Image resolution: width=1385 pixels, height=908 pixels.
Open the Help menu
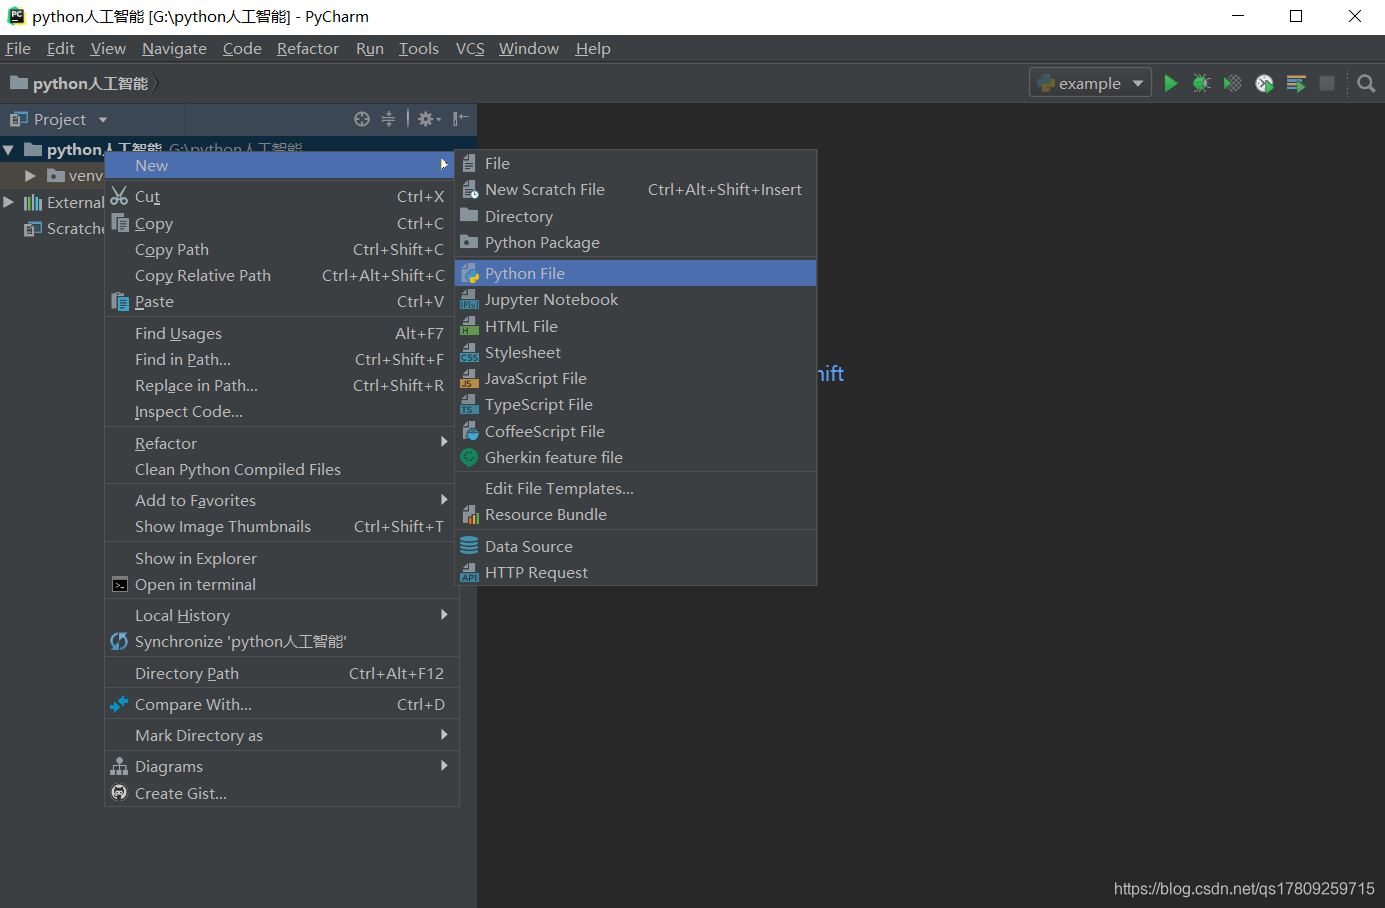point(593,48)
